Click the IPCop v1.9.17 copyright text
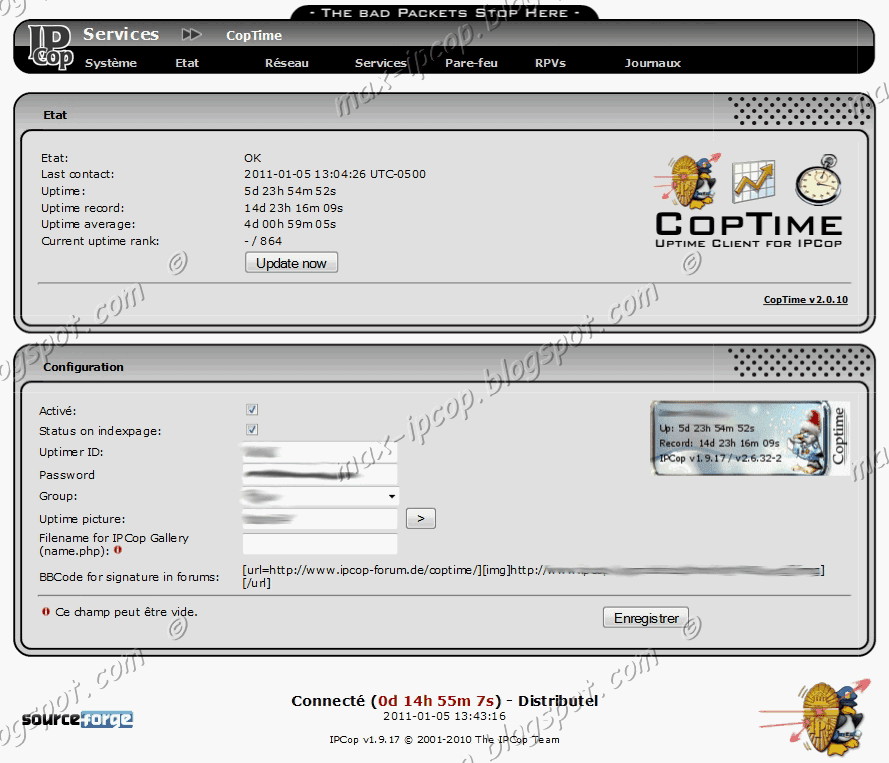889x763 pixels. [x=444, y=739]
